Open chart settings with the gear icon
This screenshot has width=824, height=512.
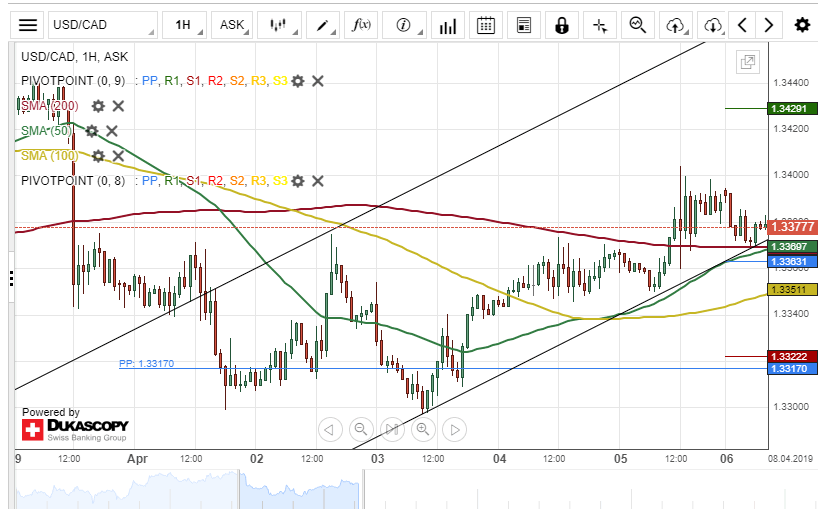pyautogui.click(x=801, y=25)
